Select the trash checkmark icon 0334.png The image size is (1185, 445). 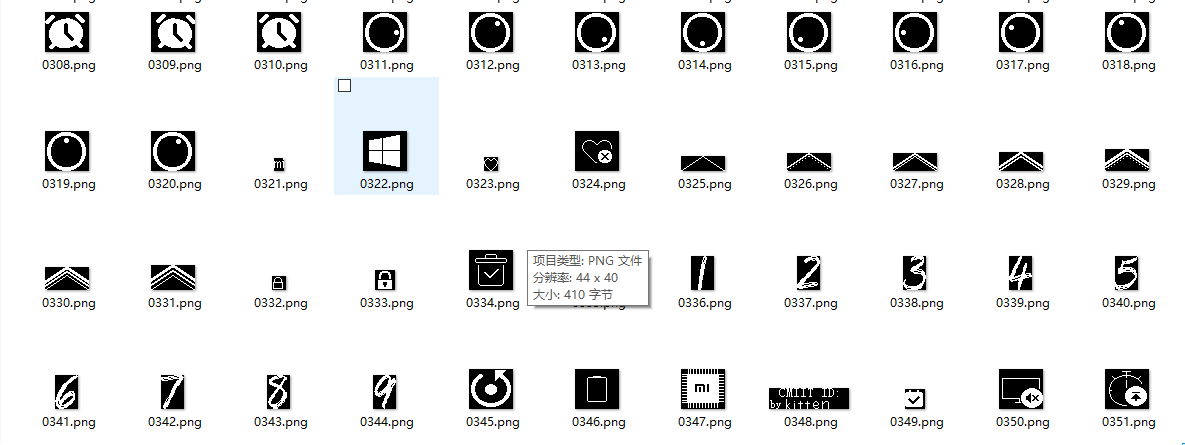click(491, 271)
